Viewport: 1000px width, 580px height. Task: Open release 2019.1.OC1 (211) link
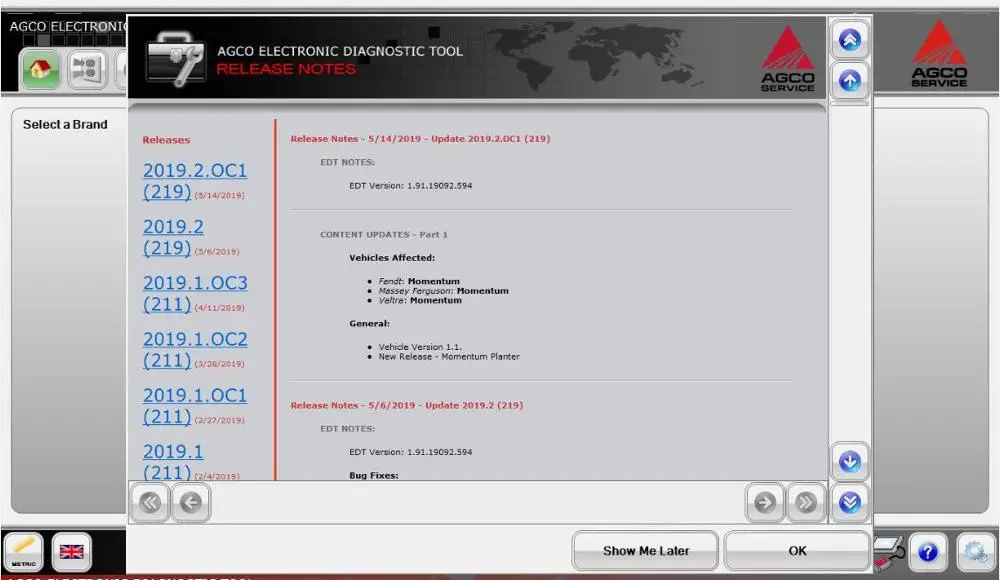[x=195, y=406]
